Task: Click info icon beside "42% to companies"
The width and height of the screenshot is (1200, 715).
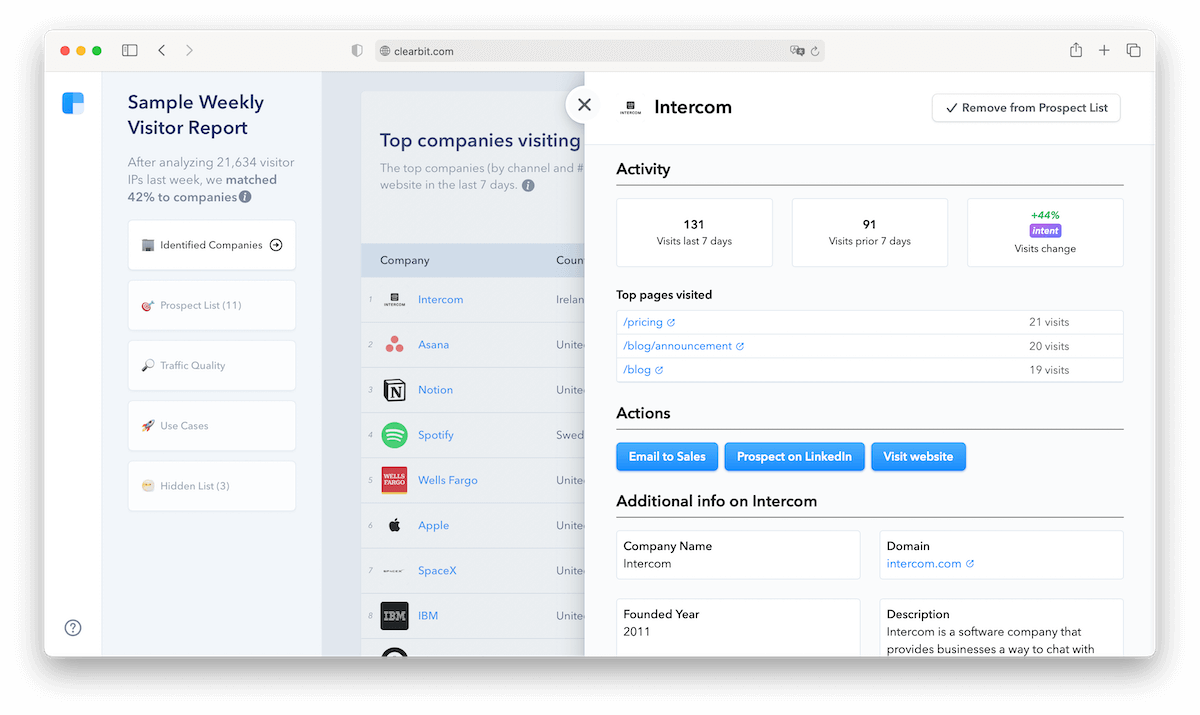Action: point(245,197)
